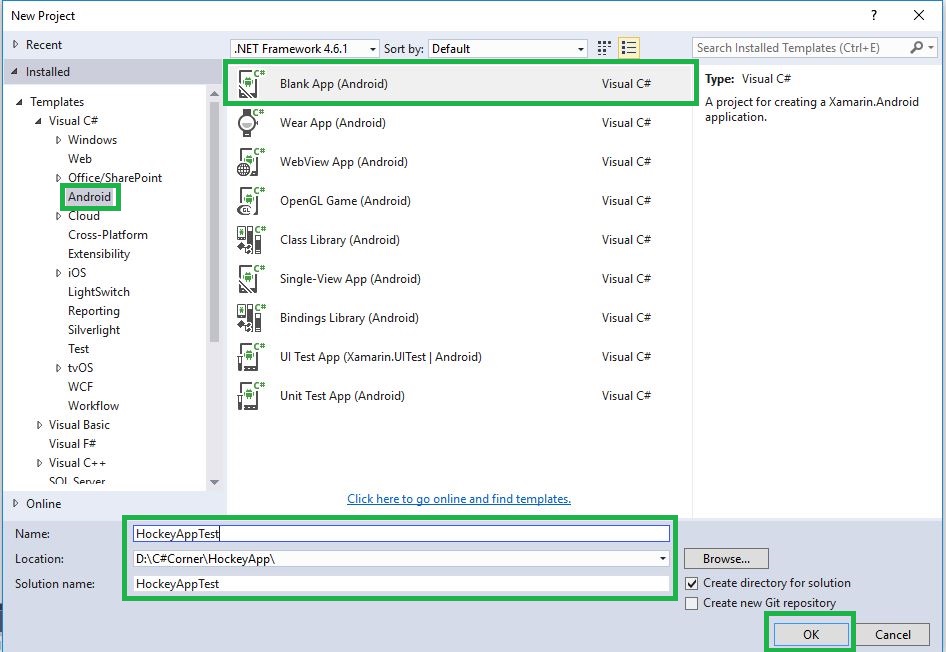Click the Cancel button
This screenshot has width=946, height=652.
(x=893, y=634)
